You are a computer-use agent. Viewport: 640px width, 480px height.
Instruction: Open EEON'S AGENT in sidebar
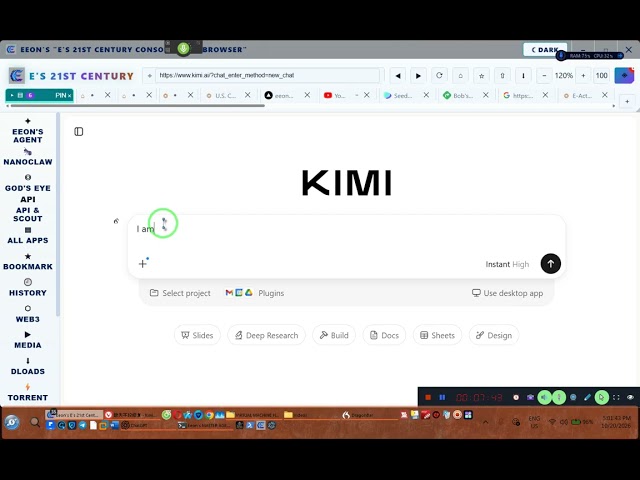[28, 131]
